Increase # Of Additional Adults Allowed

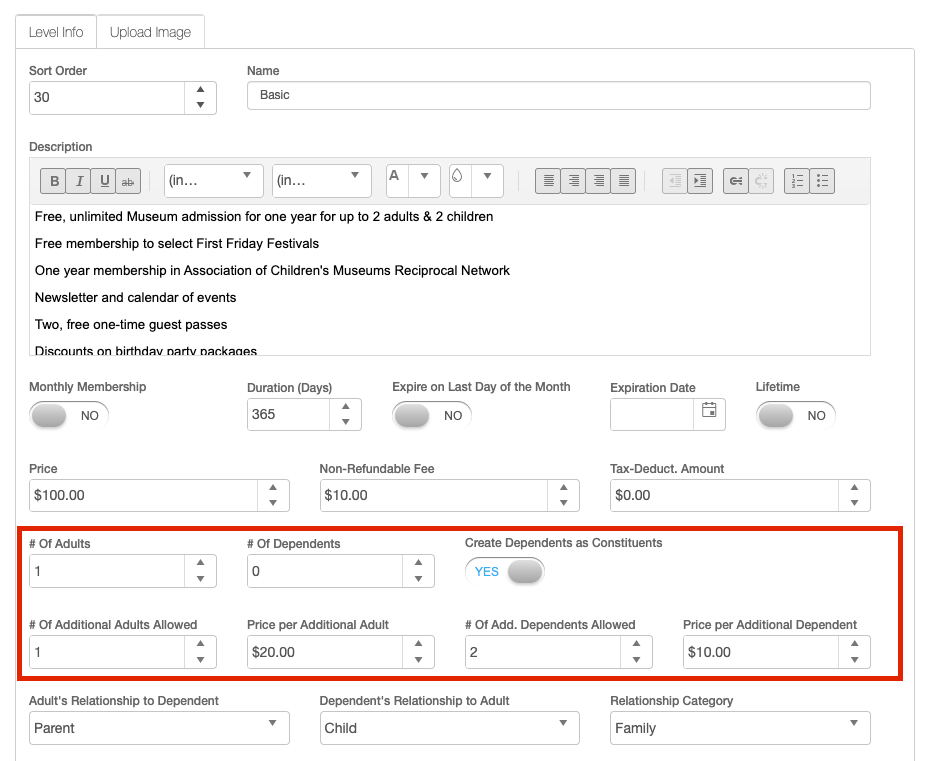pyautogui.click(x=201, y=644)
